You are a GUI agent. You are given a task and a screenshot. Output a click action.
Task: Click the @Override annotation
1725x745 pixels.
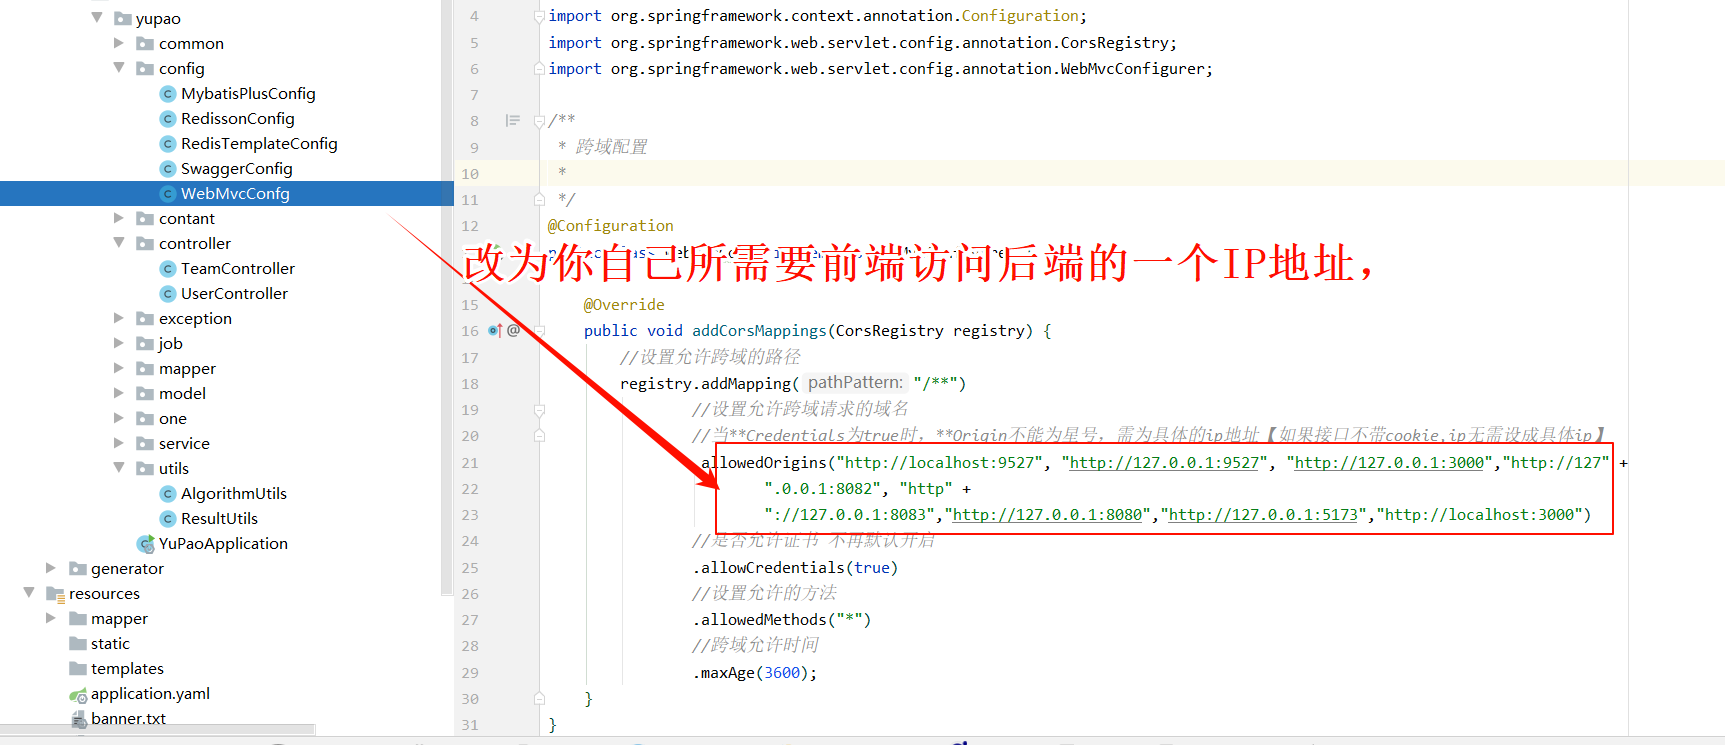pyautogui.click(x=624, y=305)
